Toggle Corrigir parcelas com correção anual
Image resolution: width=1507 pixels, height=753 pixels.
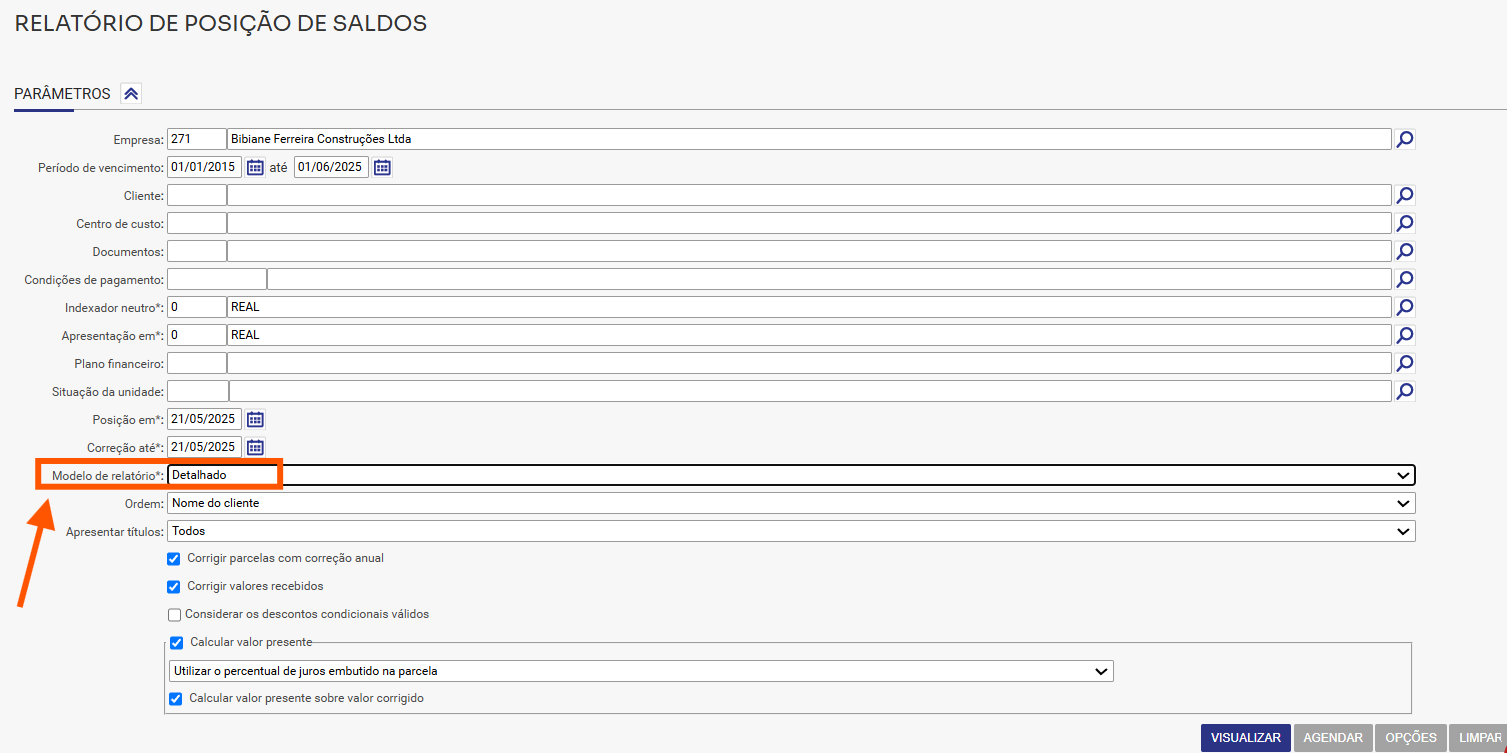[174, 559]
